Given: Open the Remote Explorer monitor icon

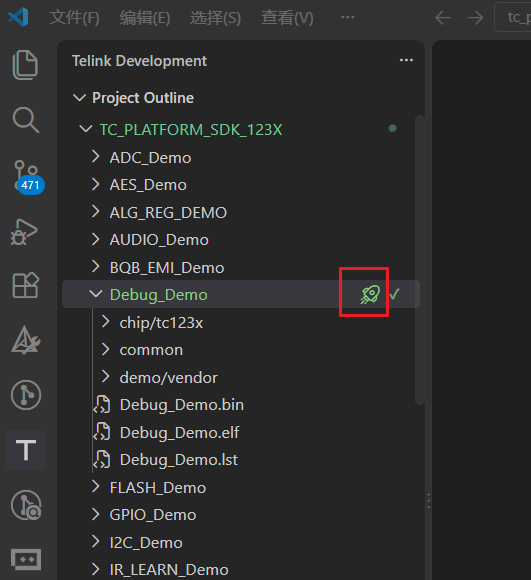Looking at the screenshot, I should pos(26,559).
